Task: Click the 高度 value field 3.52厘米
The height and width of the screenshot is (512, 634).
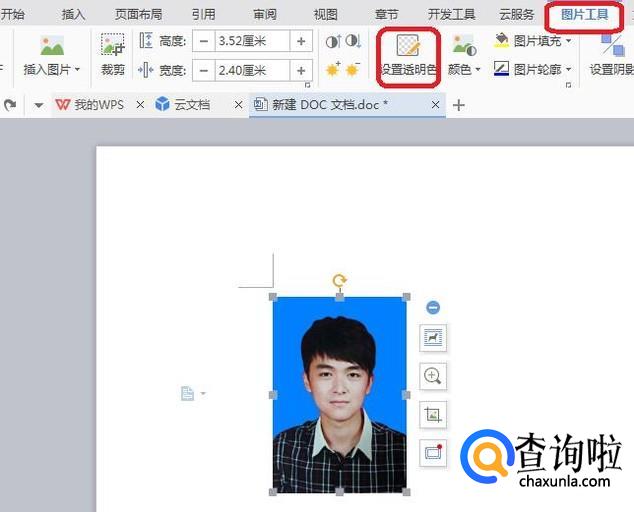Action: click(x=252, y=41)
